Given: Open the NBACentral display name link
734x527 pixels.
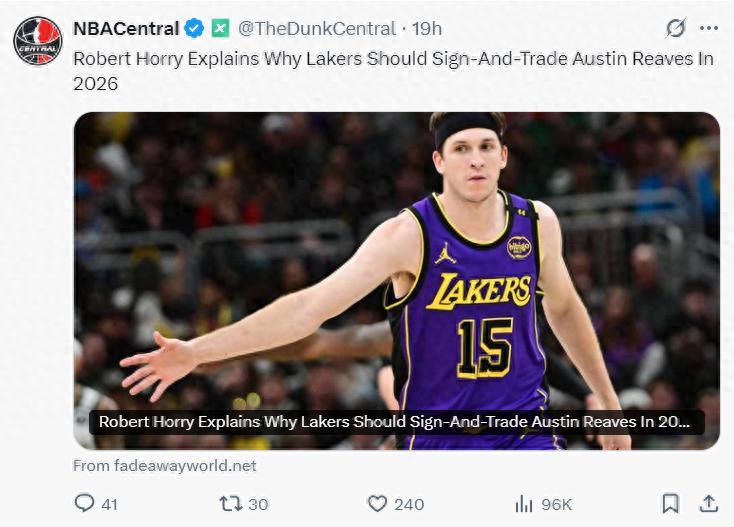Looking at the screenshot, I should (126, 28).
